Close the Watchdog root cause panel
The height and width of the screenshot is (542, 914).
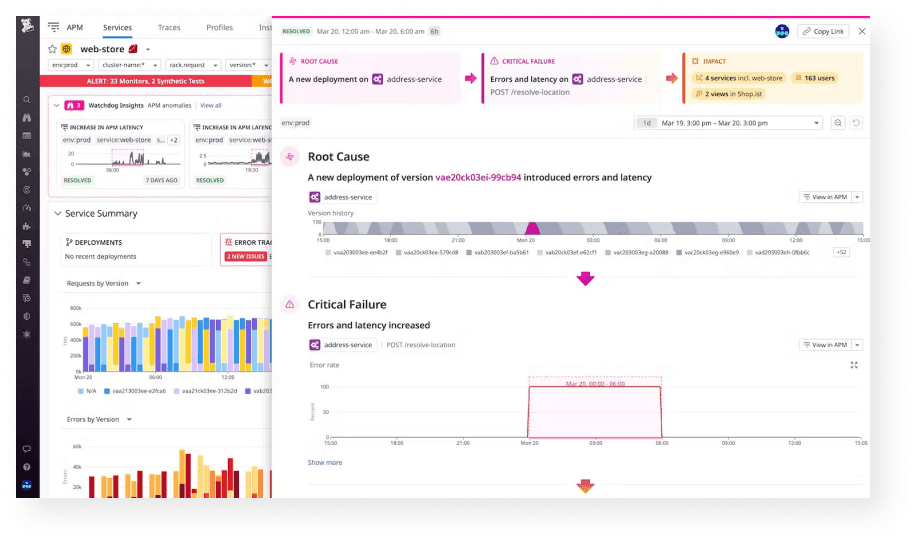(862, 31)
